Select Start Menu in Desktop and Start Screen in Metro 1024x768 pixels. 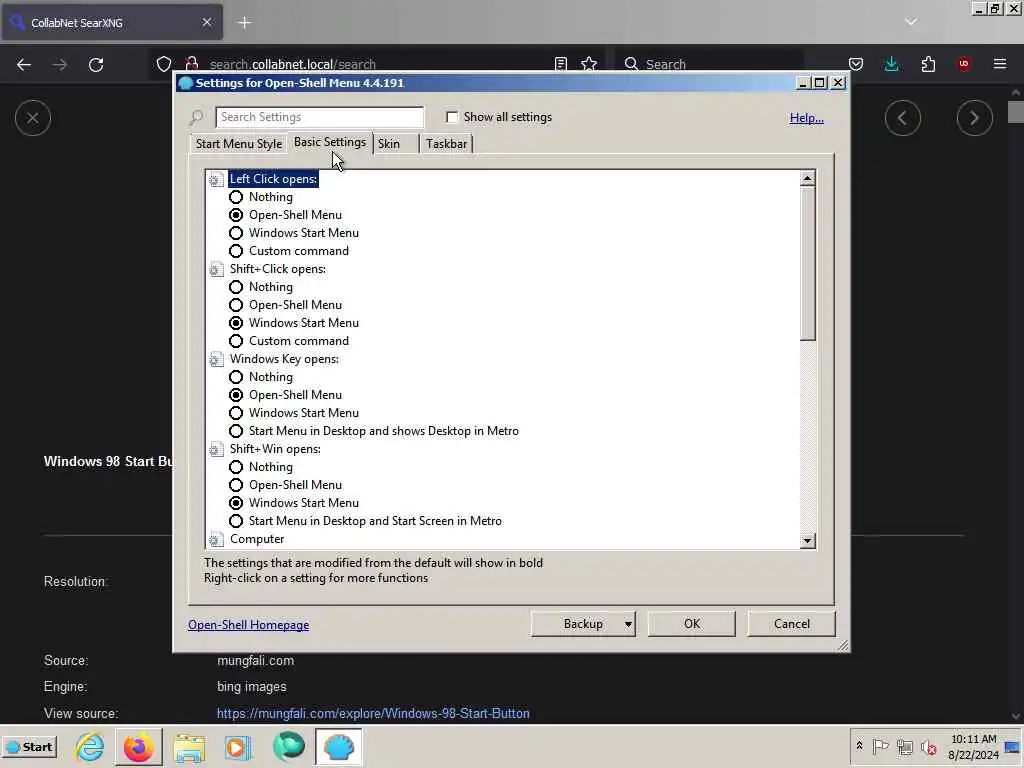[236, 521]
